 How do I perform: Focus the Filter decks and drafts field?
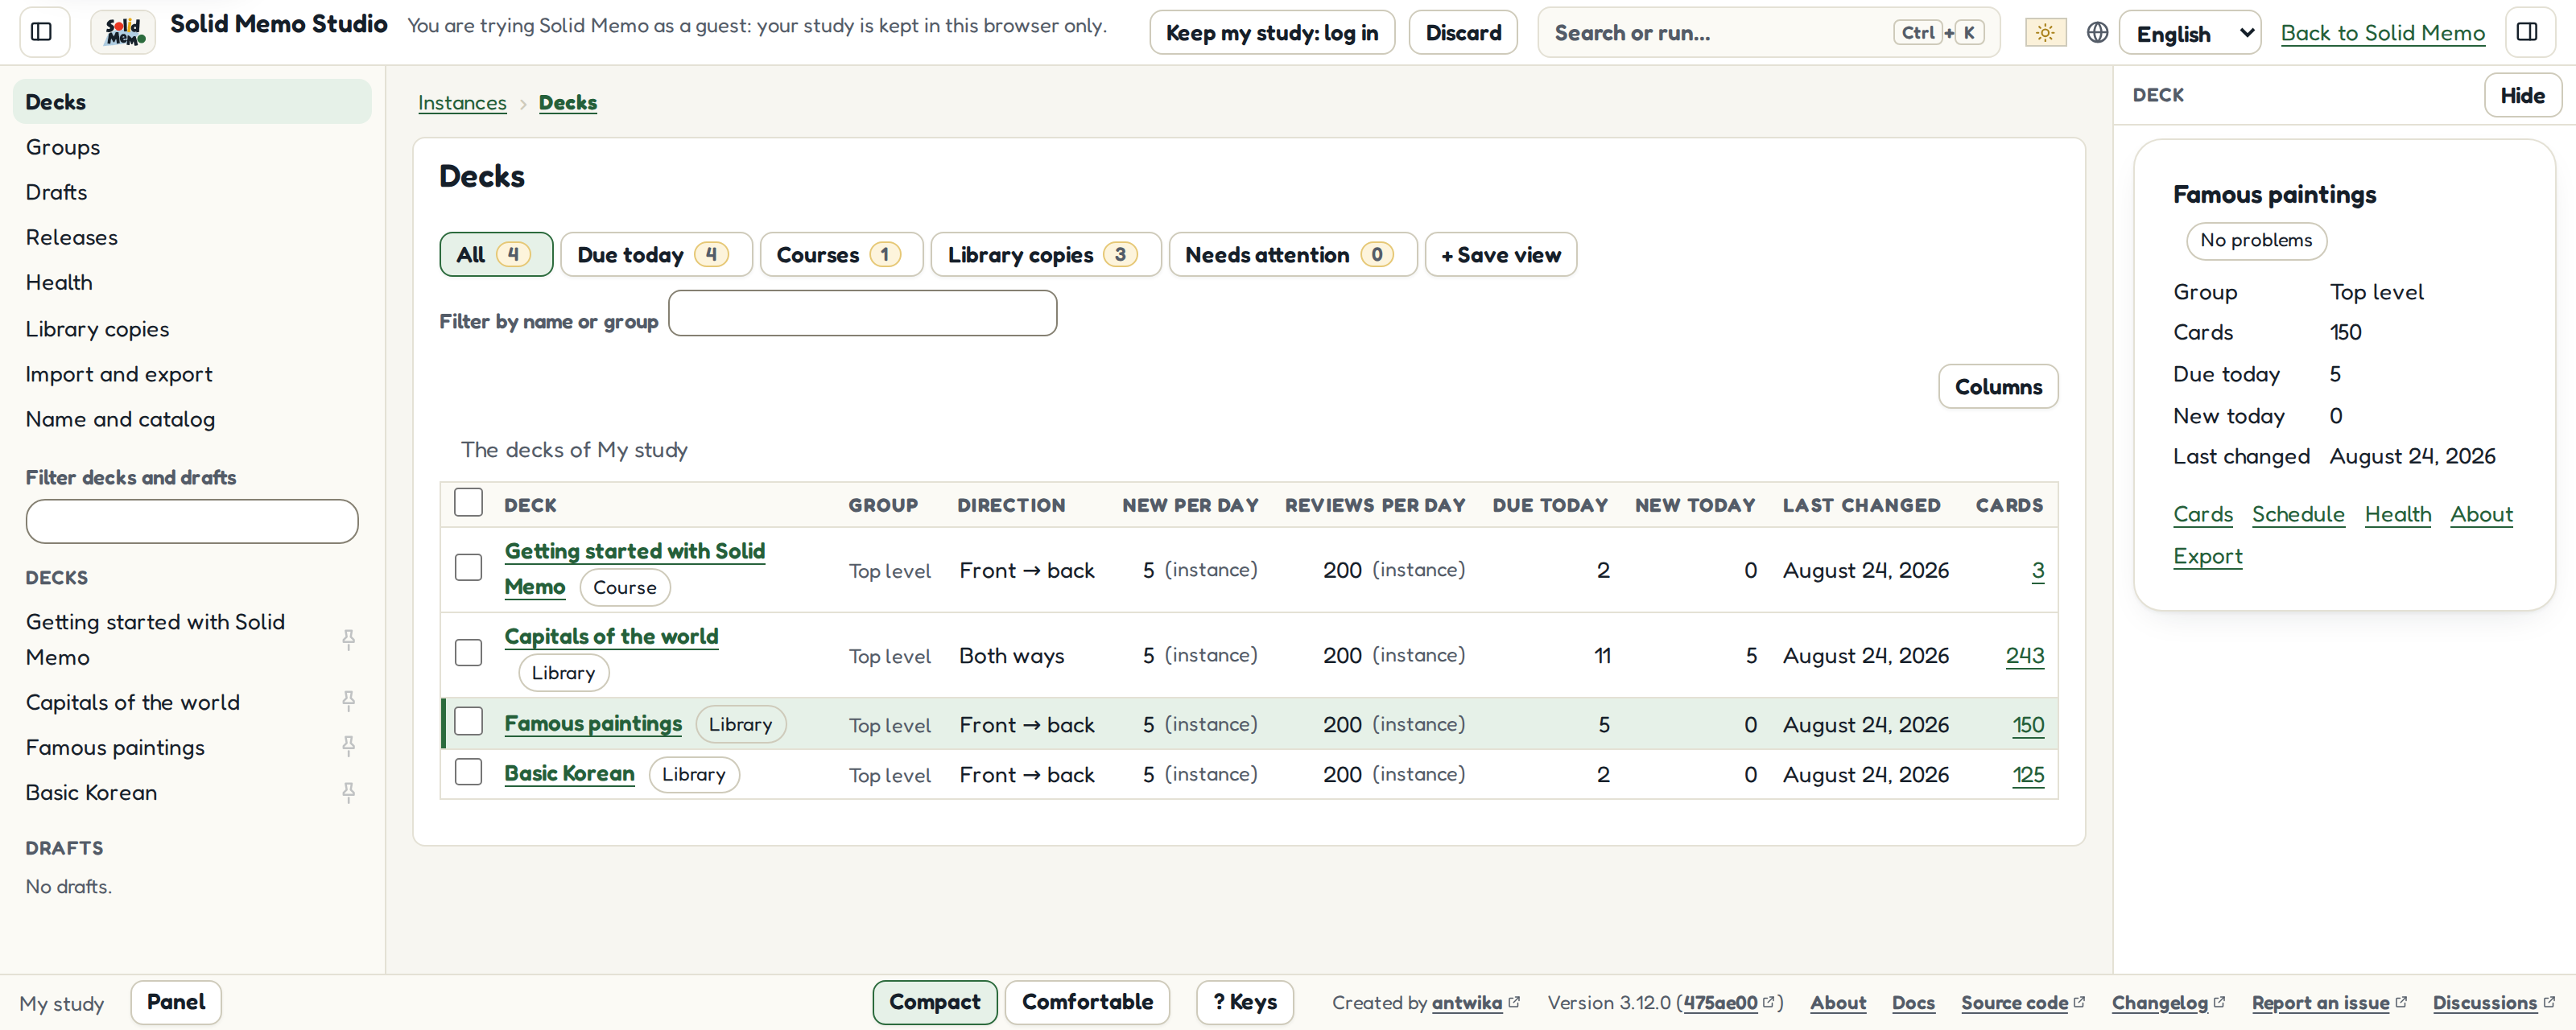point(192,521)
